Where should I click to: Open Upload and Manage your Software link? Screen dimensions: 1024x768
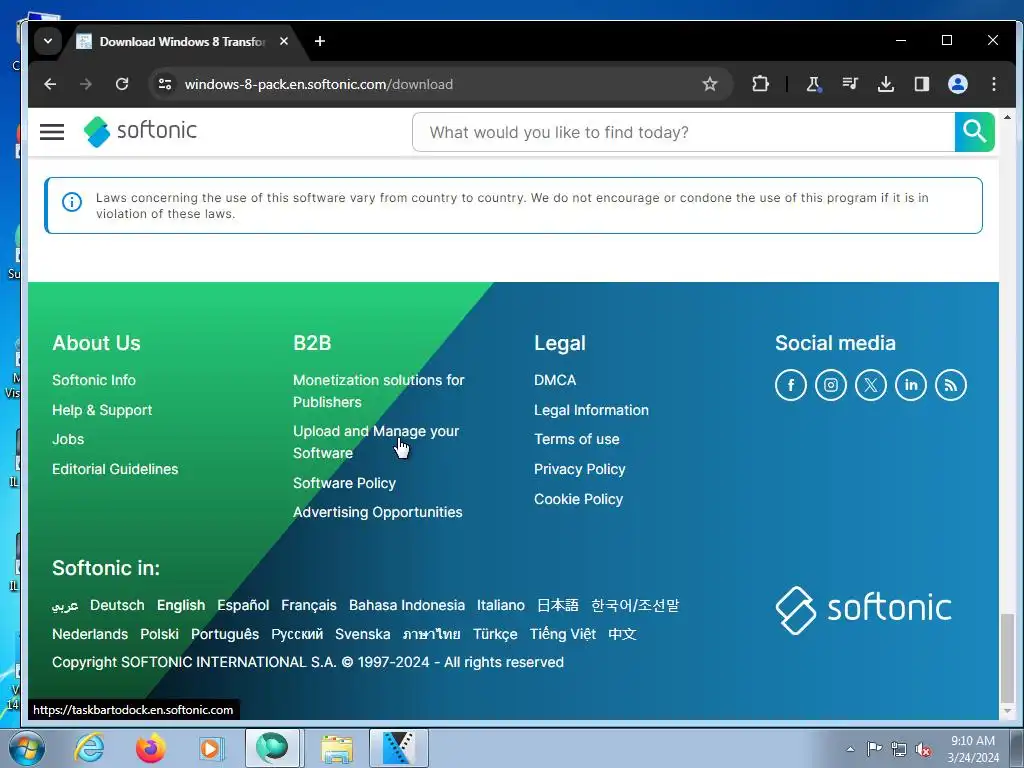click(376, 442)
